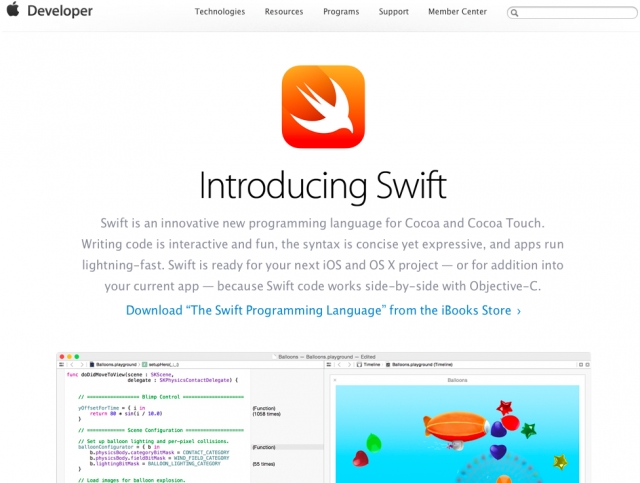Open the Resources menu
This screenshot has width=640, height=483.
[284, 11]
